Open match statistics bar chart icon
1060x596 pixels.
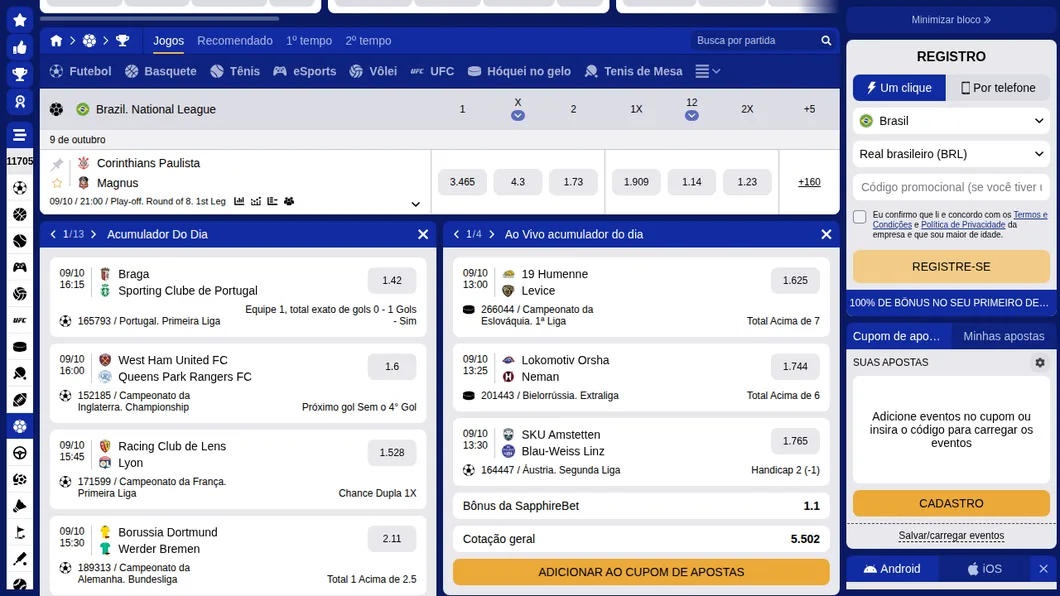click(x=239, y=201)
